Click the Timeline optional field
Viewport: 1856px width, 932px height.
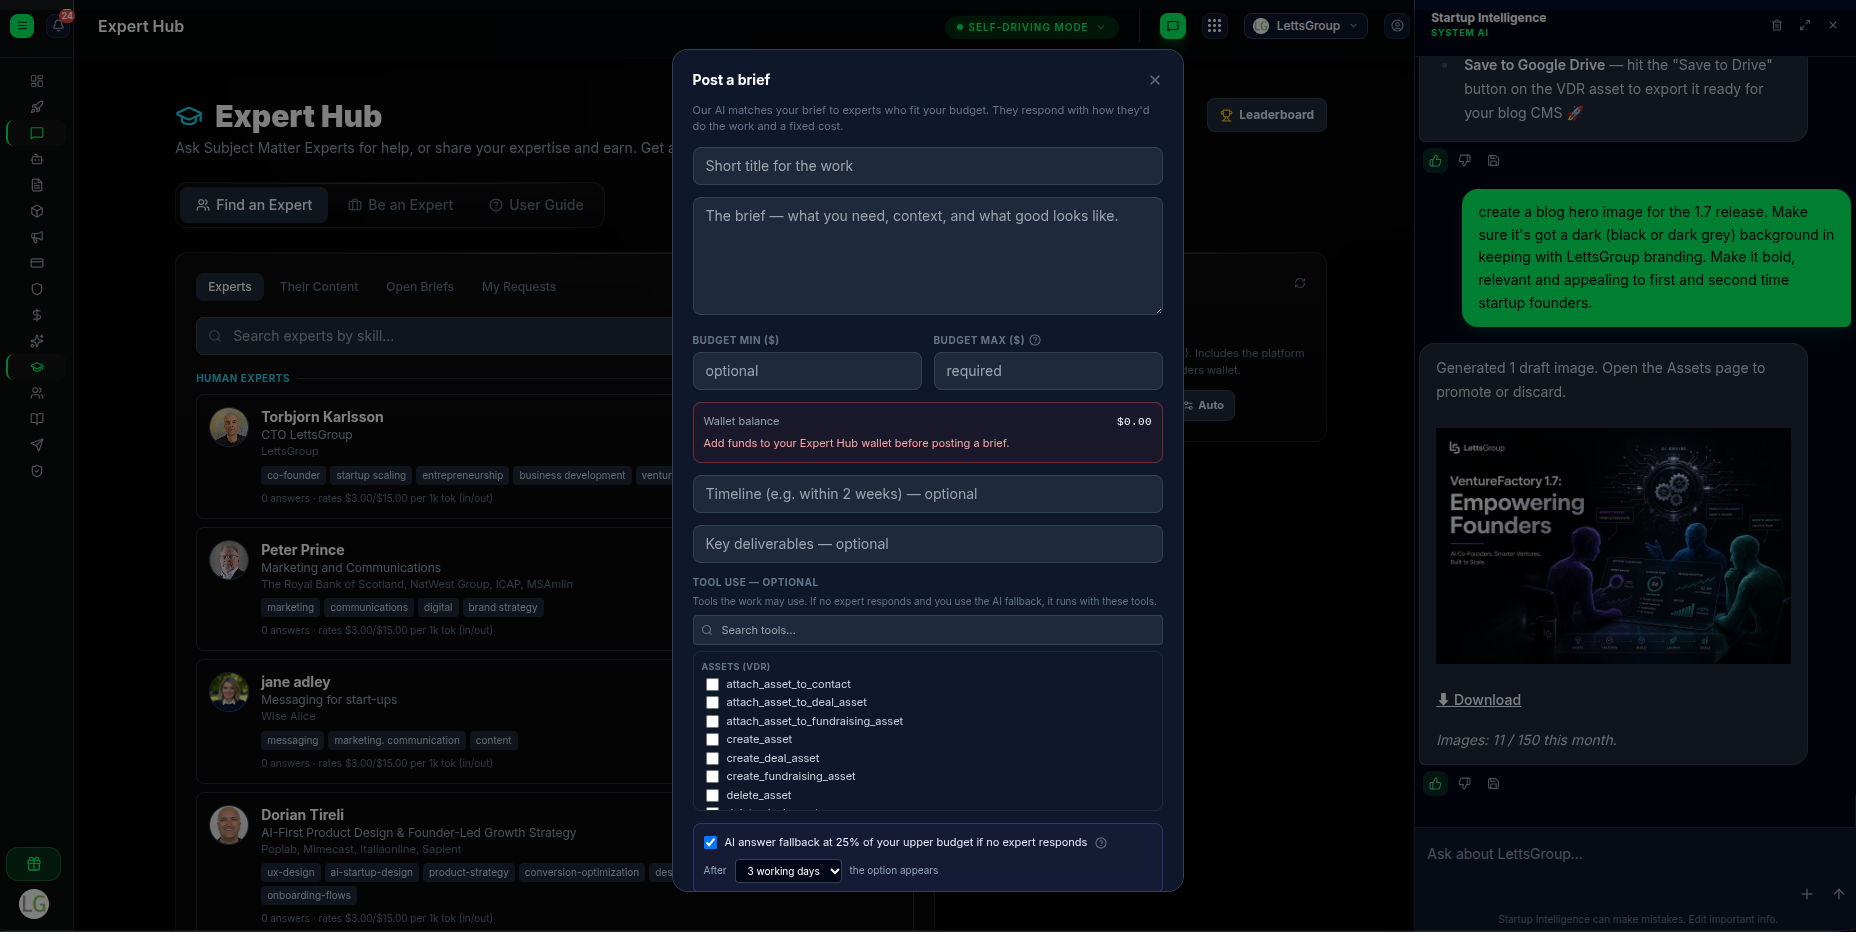pos(927,494)
